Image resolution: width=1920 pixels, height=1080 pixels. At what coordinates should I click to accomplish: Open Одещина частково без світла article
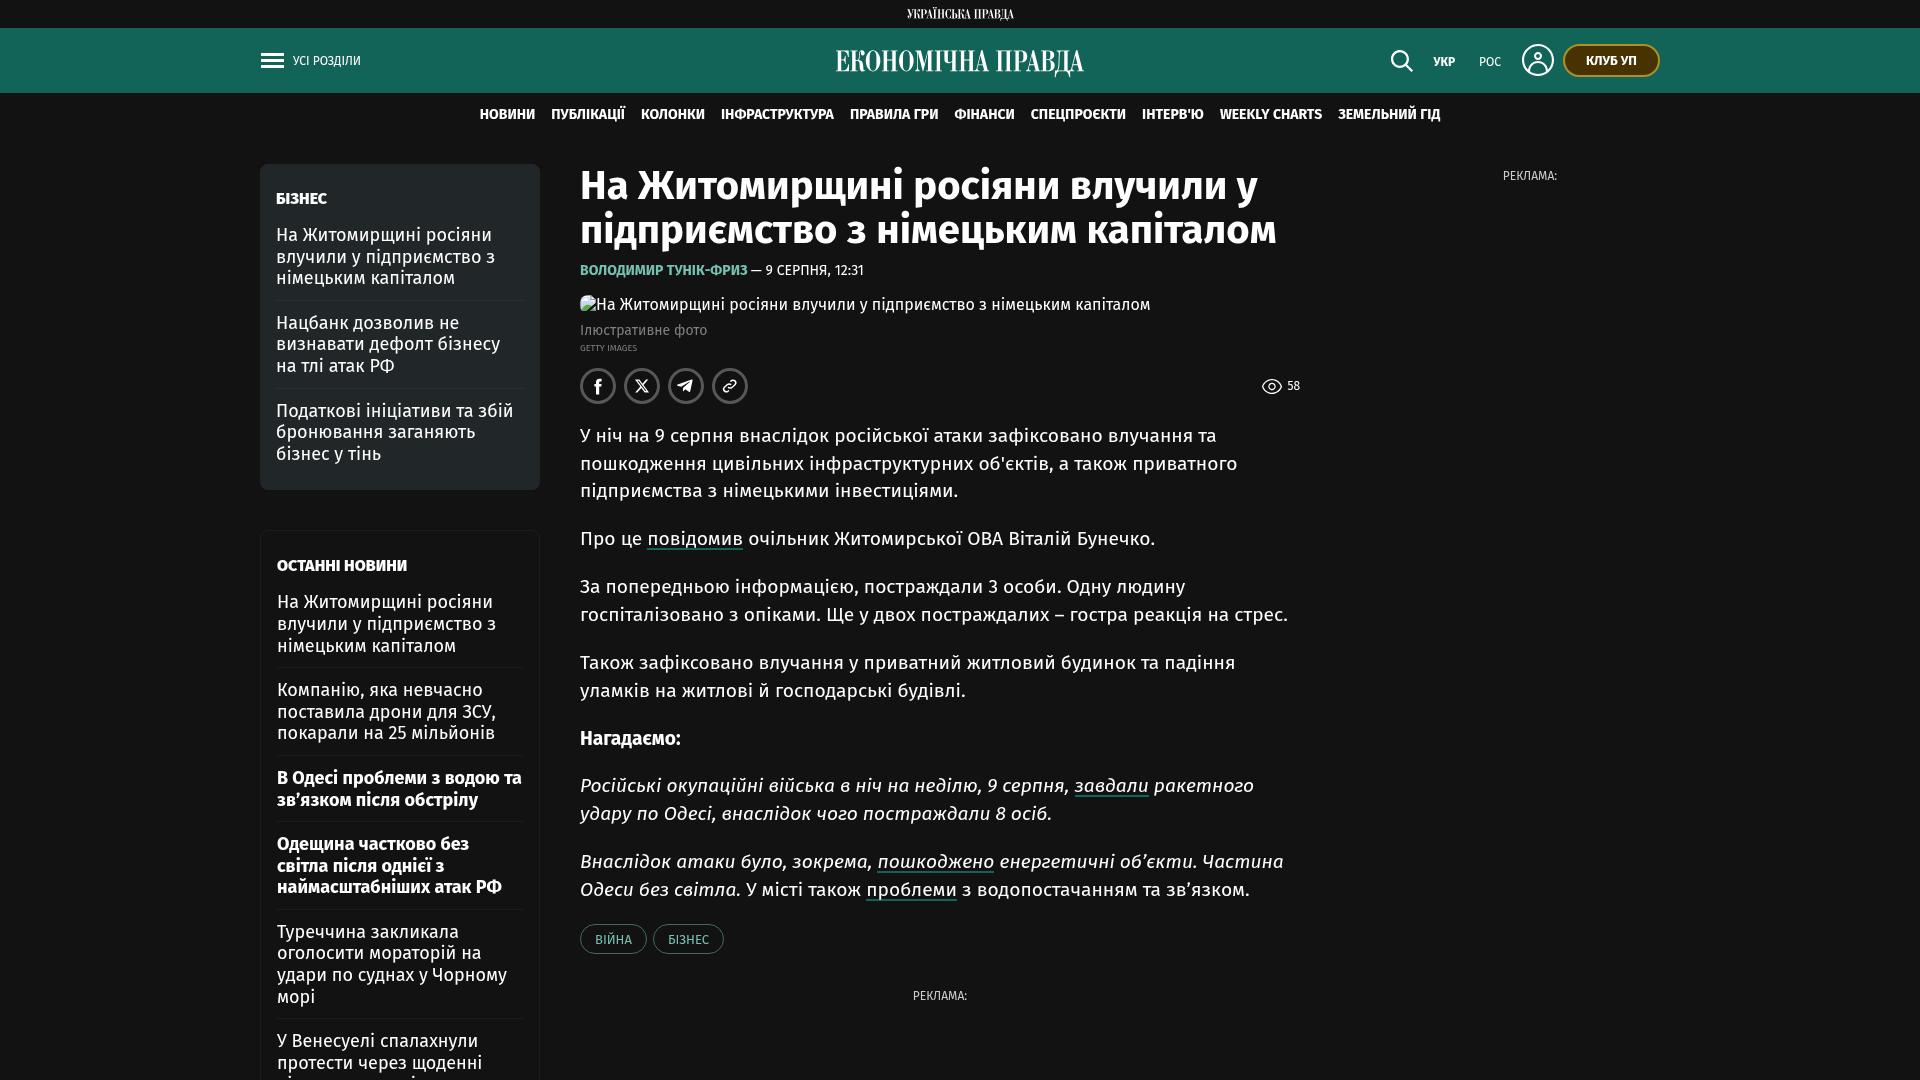point(390,866)
